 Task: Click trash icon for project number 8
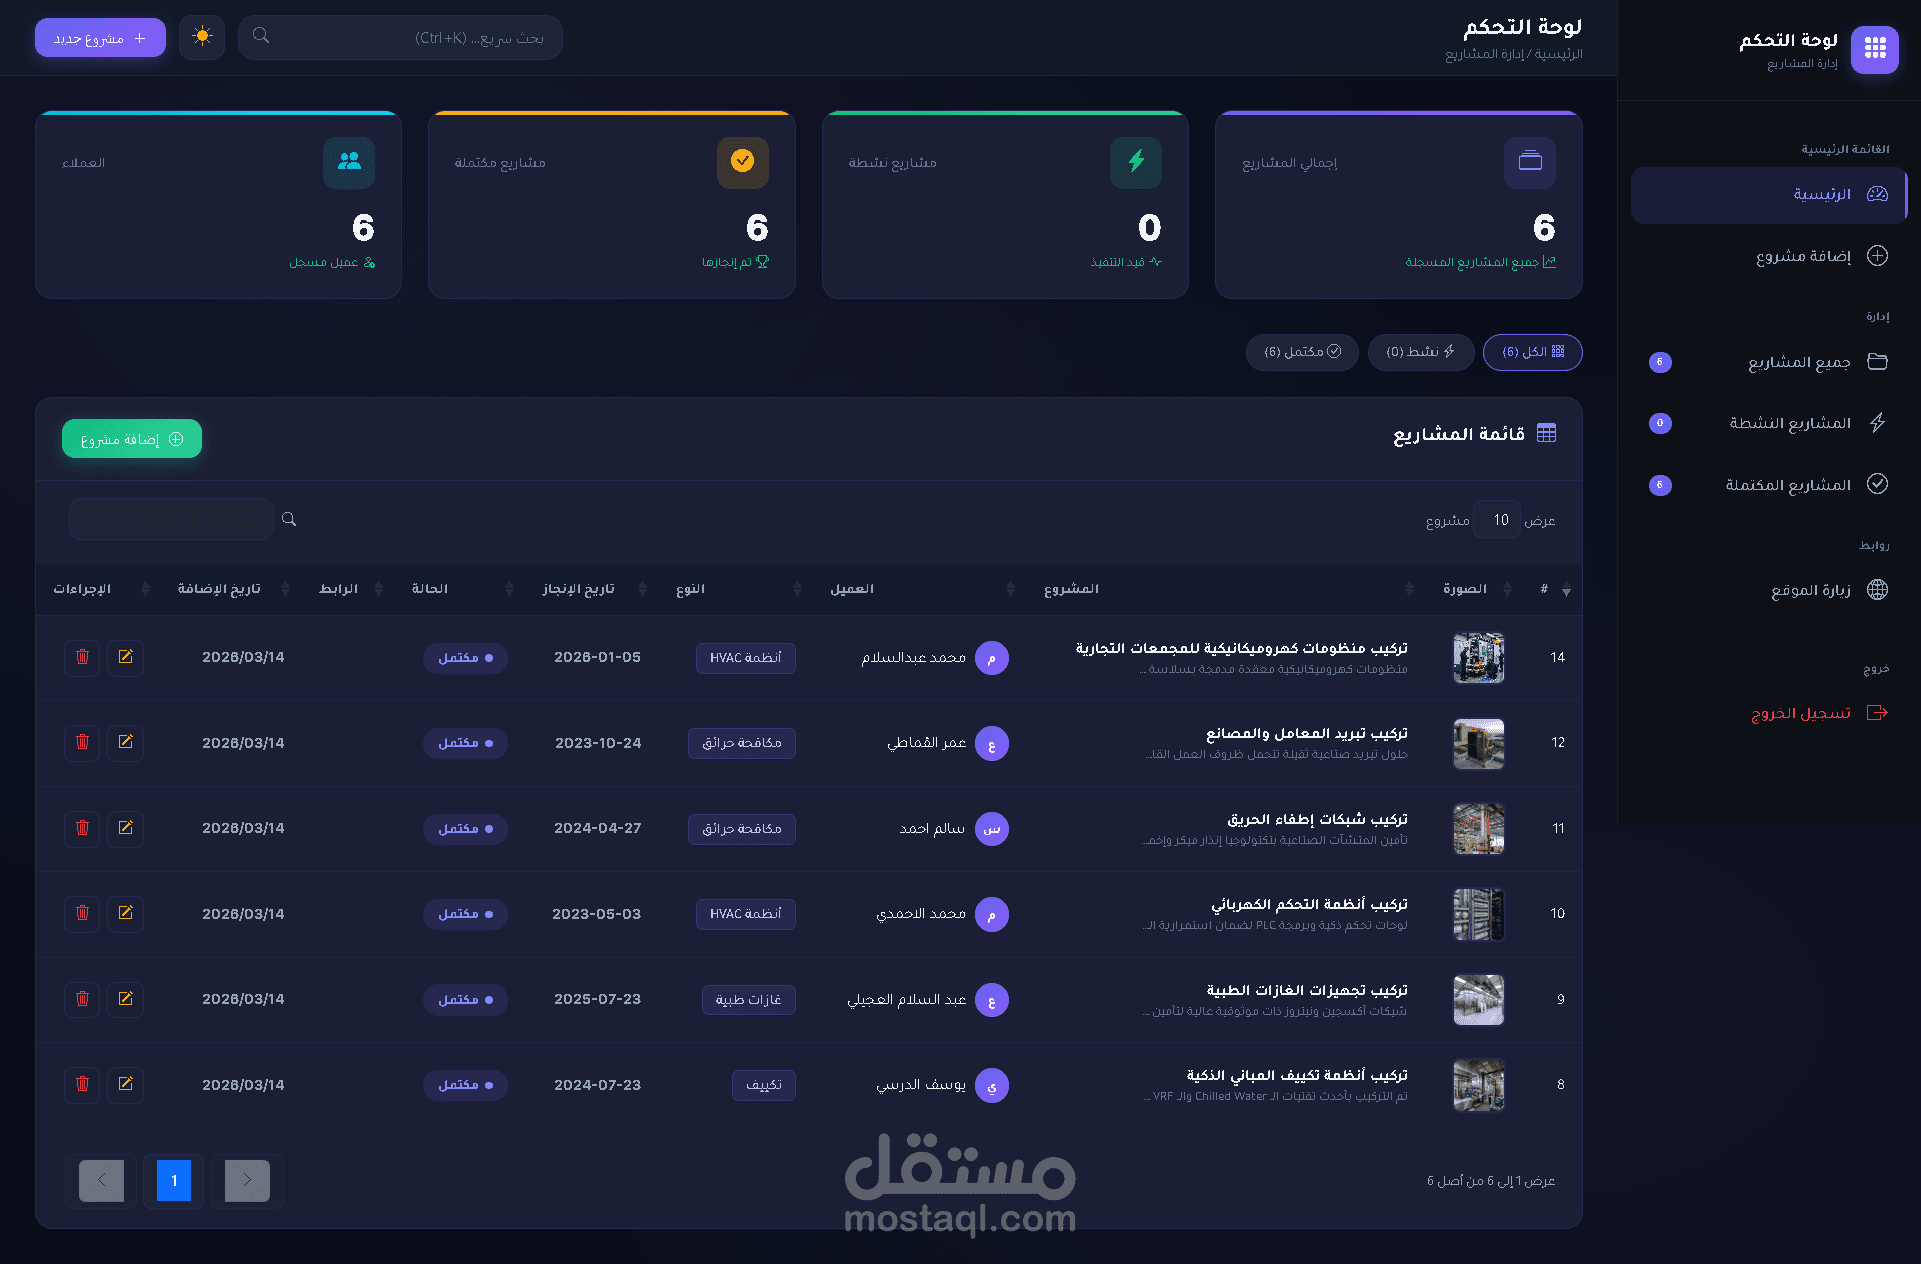(x=83, y=1084)
